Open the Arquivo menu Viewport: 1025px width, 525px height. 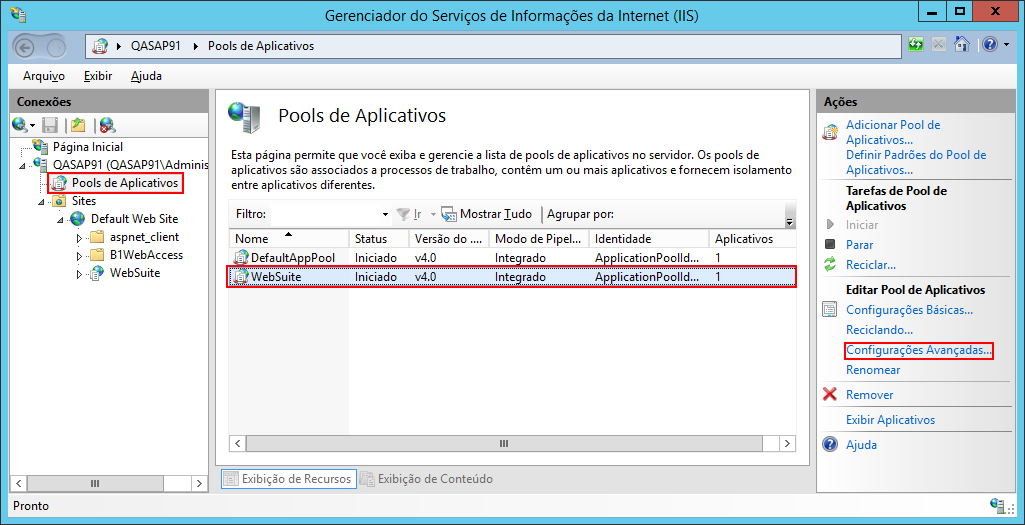click(x=44, y=76)
